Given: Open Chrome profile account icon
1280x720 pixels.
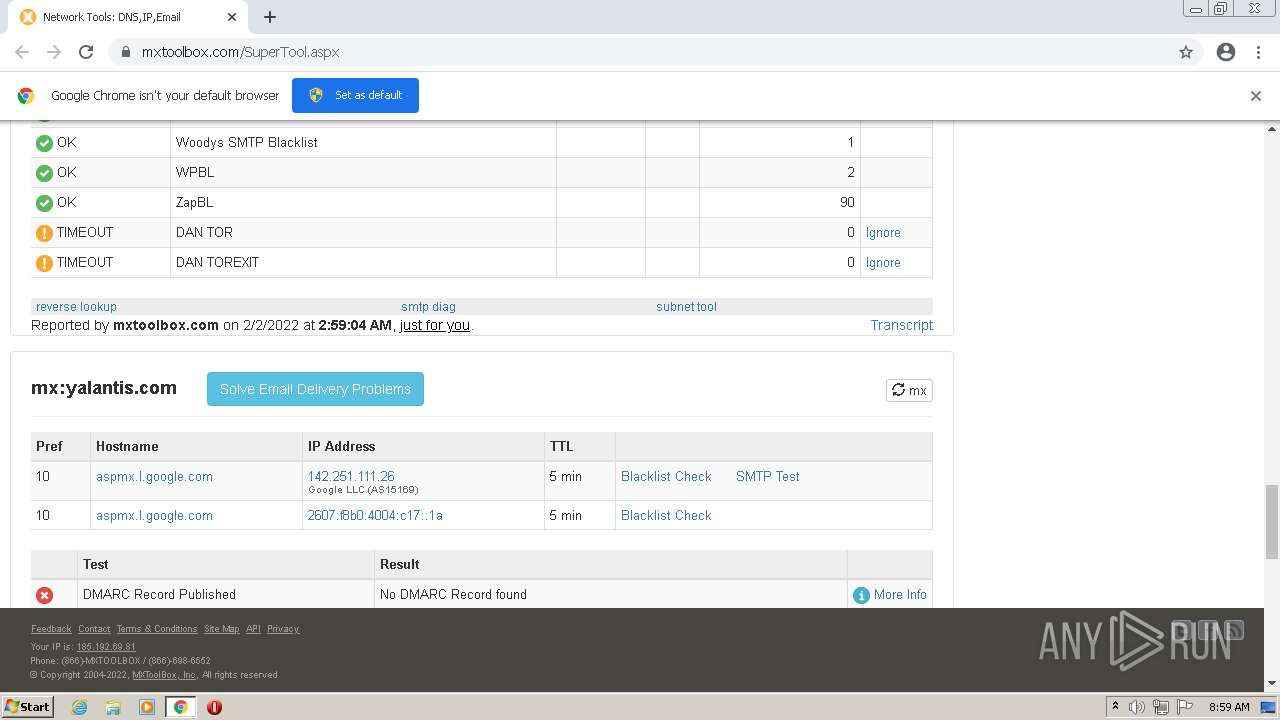Looking at the screenshot, I should click(1226, 52).
